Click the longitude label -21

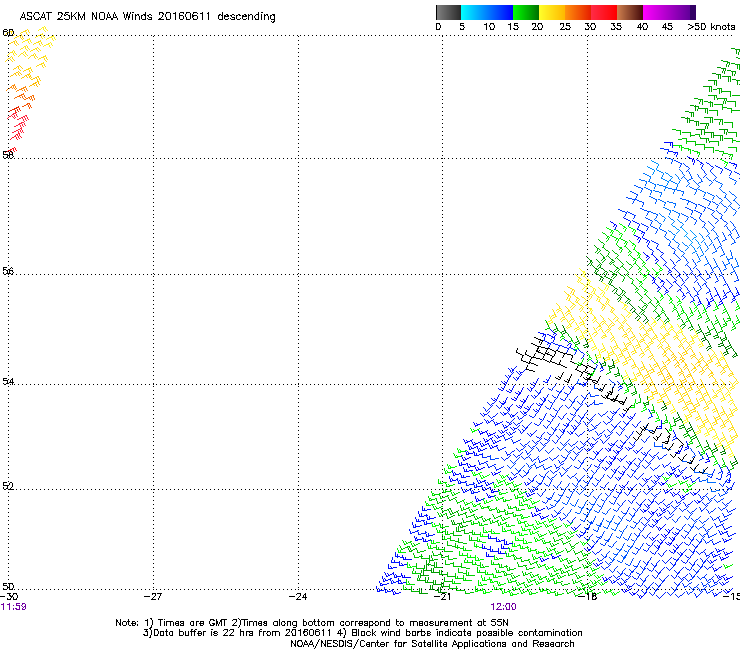442,597
